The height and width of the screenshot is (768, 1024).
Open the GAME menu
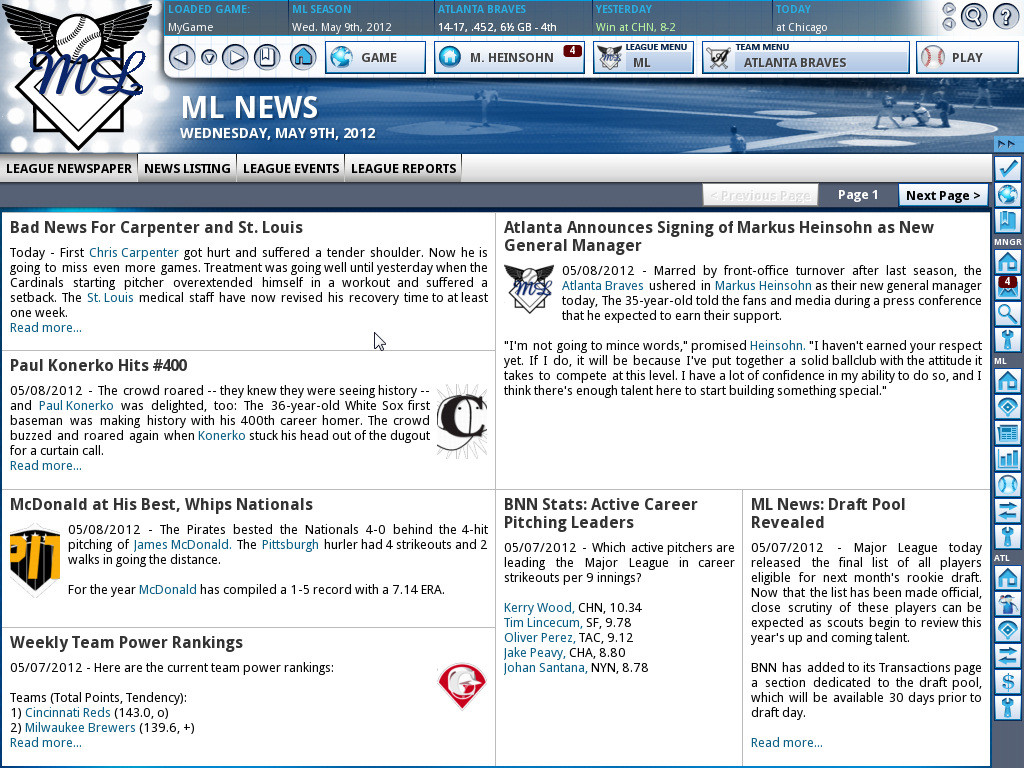coord(376,57)
